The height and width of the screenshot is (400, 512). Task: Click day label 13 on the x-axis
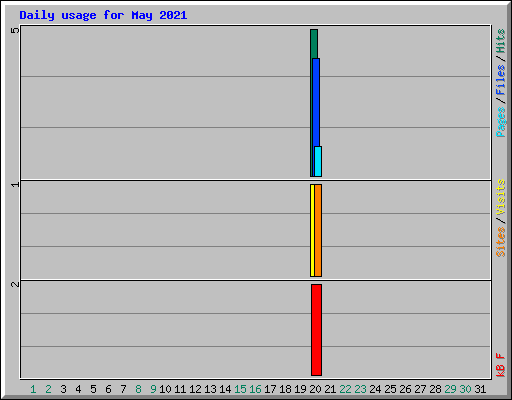(210, 389)
